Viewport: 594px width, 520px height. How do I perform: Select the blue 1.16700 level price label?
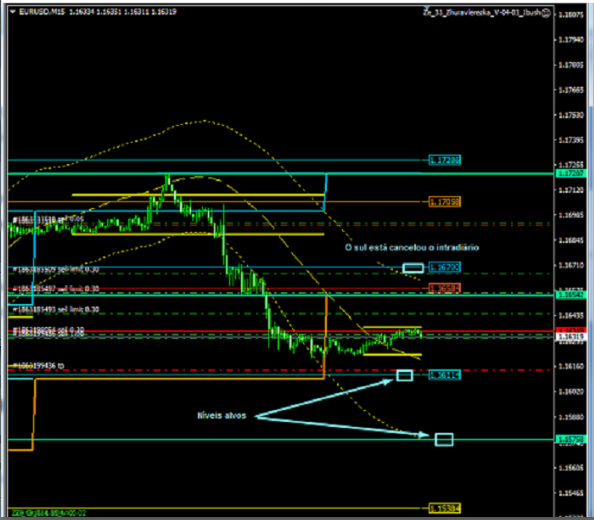click(x=444, y=267)
